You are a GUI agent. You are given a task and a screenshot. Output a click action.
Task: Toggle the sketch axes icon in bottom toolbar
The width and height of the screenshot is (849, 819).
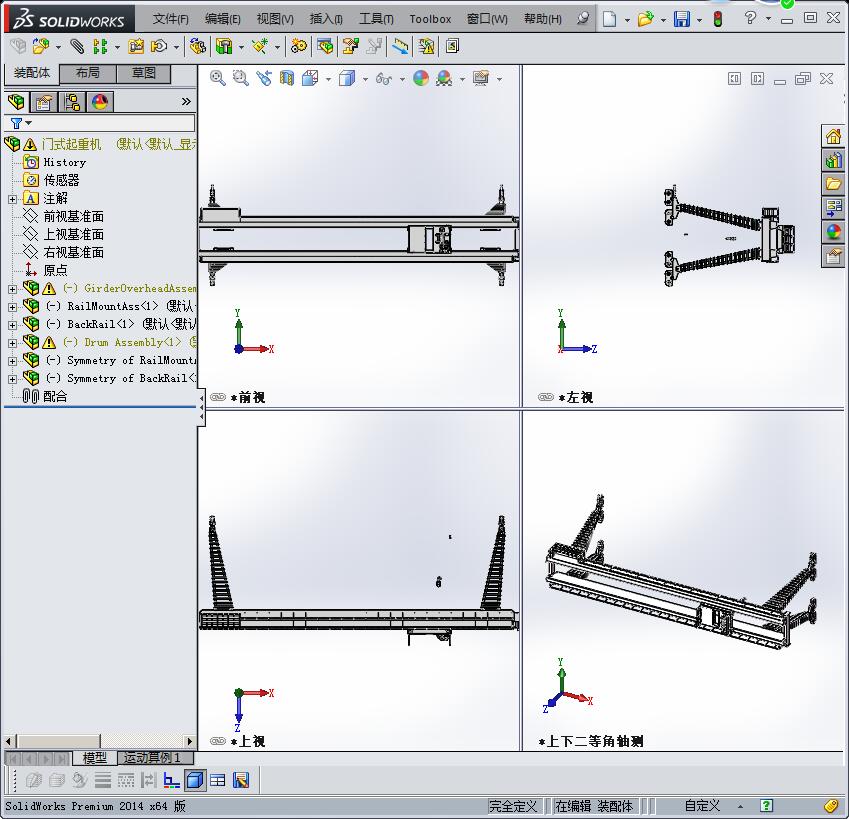172,780
